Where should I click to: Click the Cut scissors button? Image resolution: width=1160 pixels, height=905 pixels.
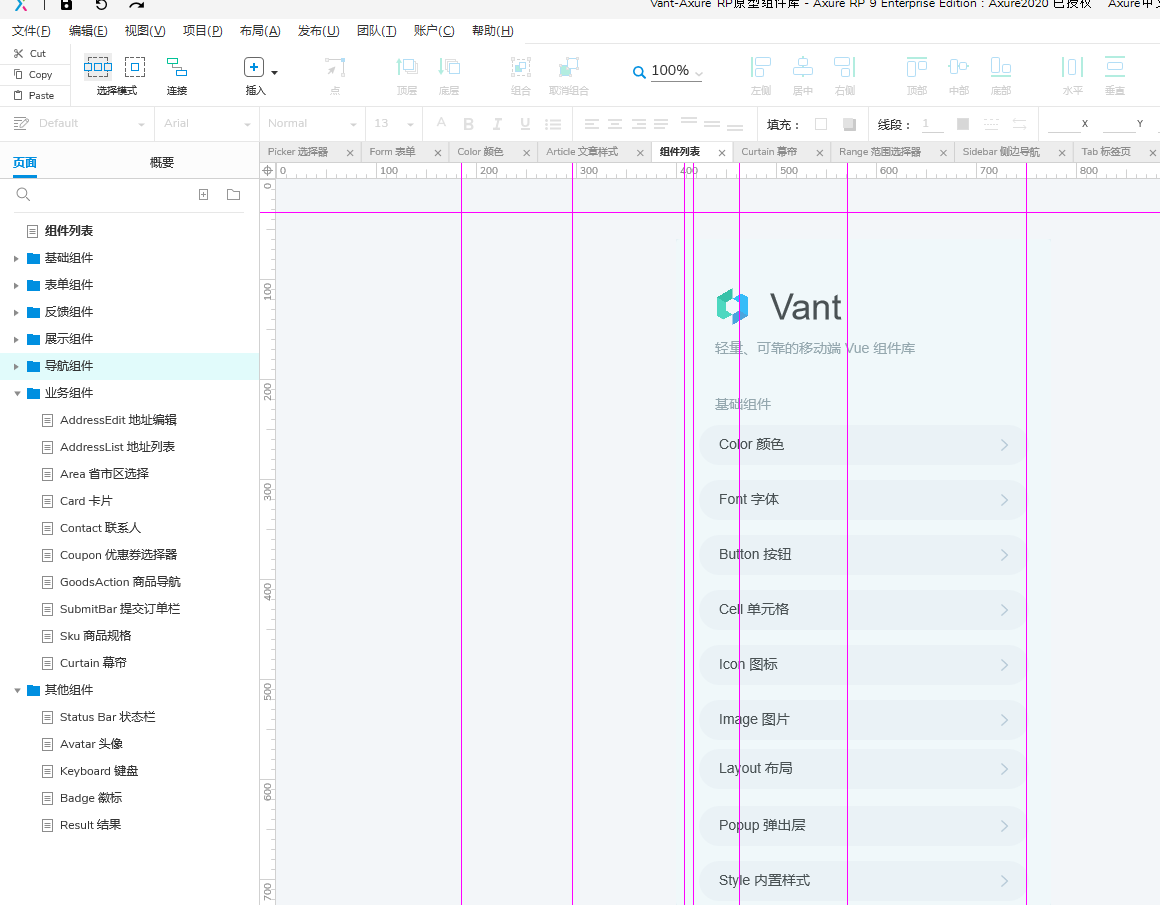coord(30,53)
